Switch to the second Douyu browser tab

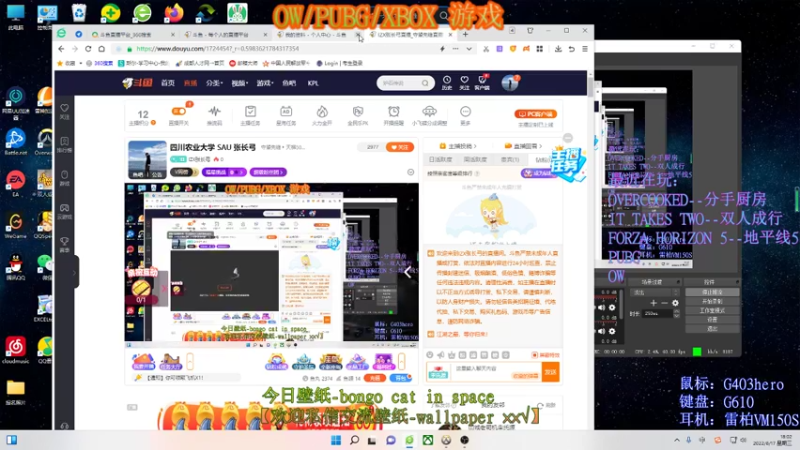pos(224,34)
